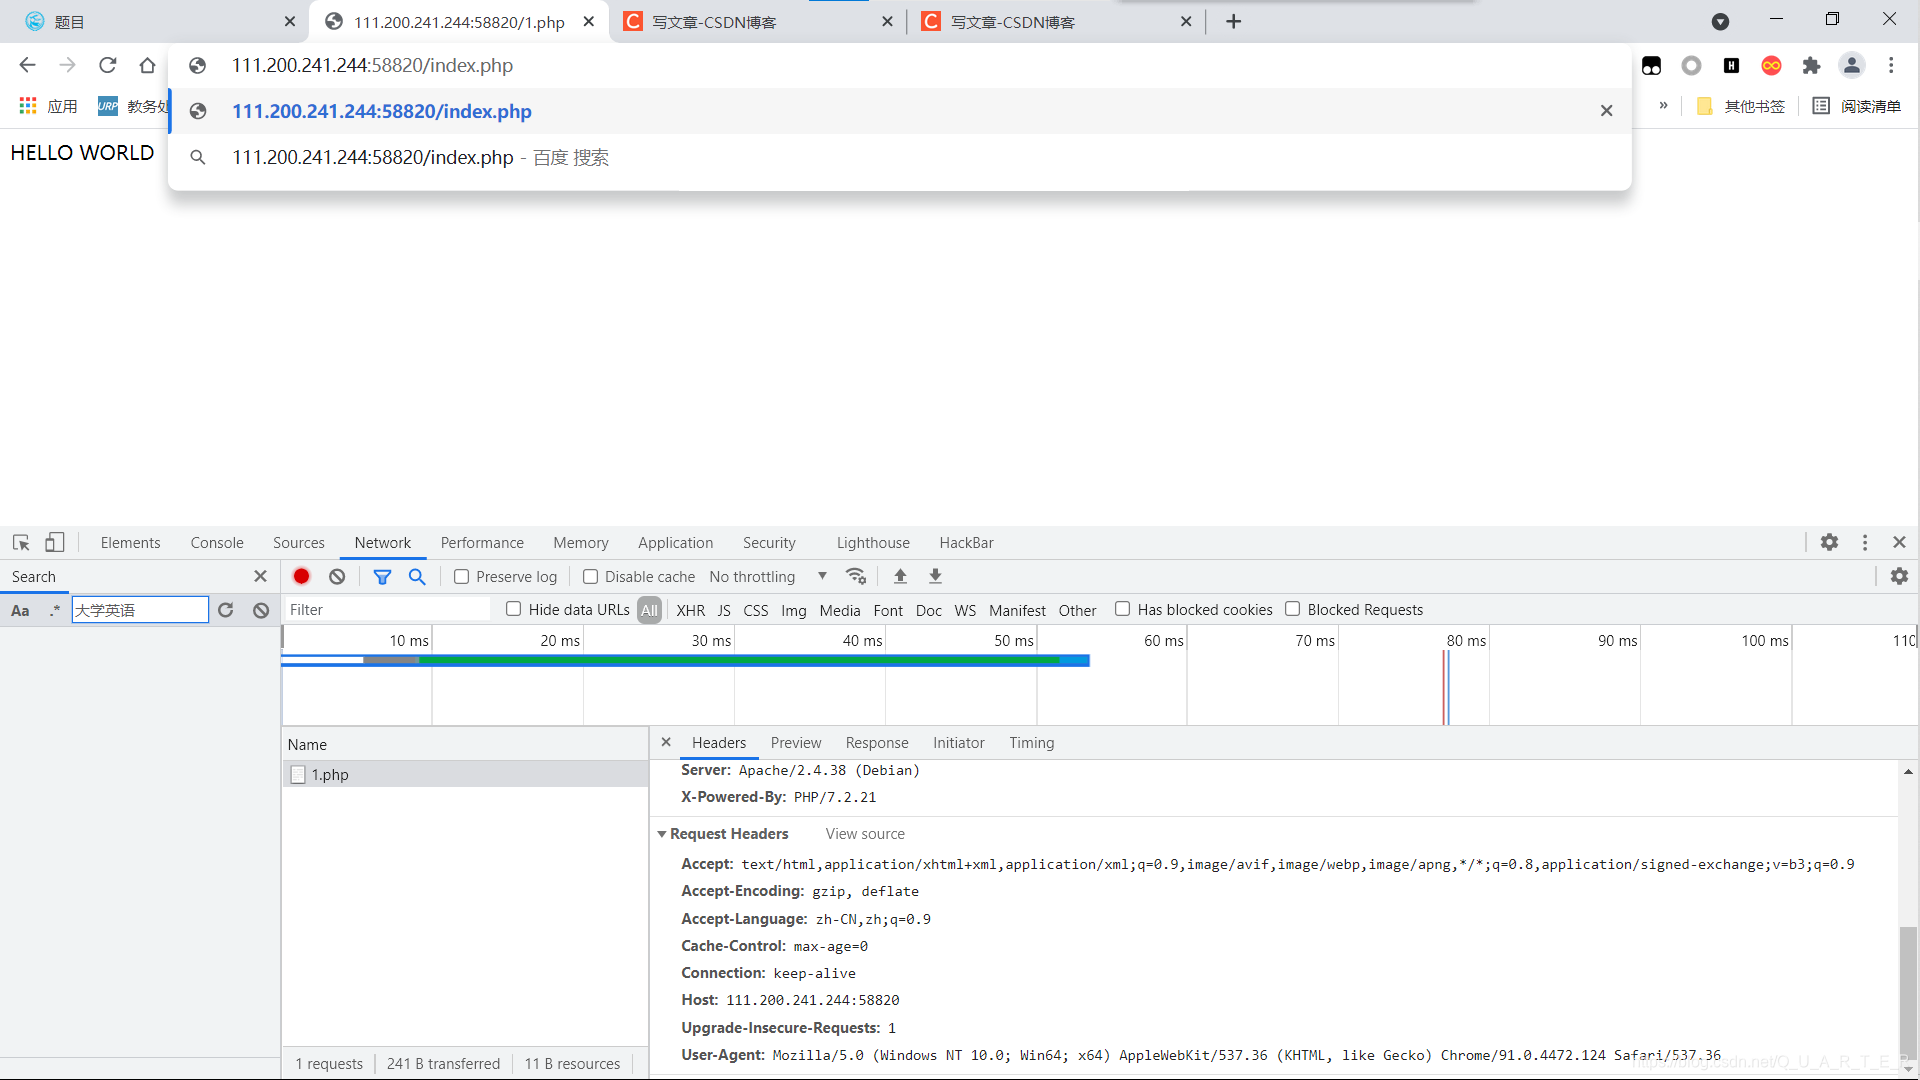Click the close suggestion button in address bar
The image size is (1920, 1080).
(1606, 111)
